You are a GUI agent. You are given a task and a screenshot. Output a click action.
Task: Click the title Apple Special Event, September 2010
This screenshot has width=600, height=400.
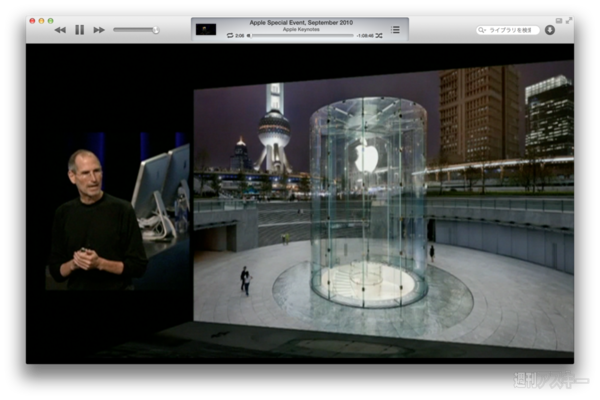point(301,23)
